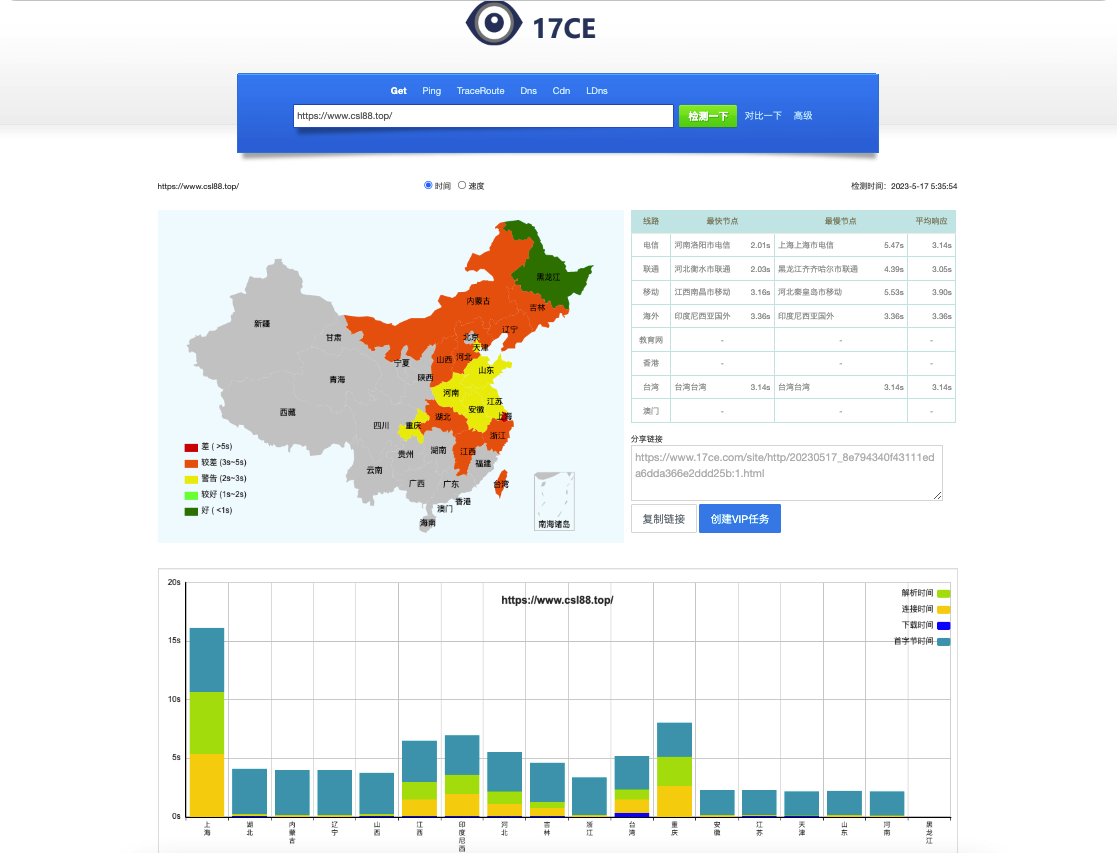Click the 南海诸岛 inset map
Image resolution: width=1117 pixels, height=853 pixels.
554,501
